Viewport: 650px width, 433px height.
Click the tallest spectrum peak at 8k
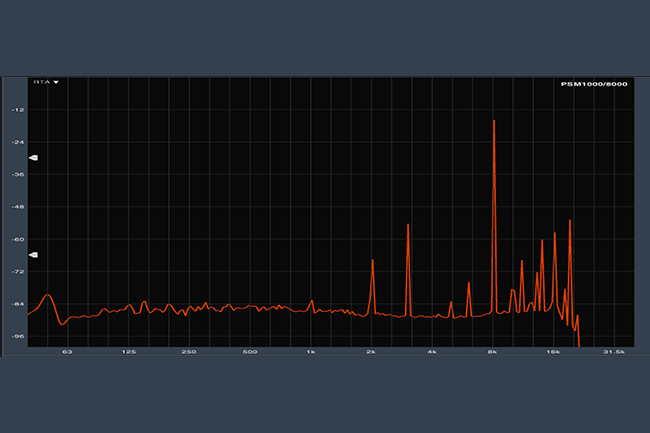tap(494, 121)
